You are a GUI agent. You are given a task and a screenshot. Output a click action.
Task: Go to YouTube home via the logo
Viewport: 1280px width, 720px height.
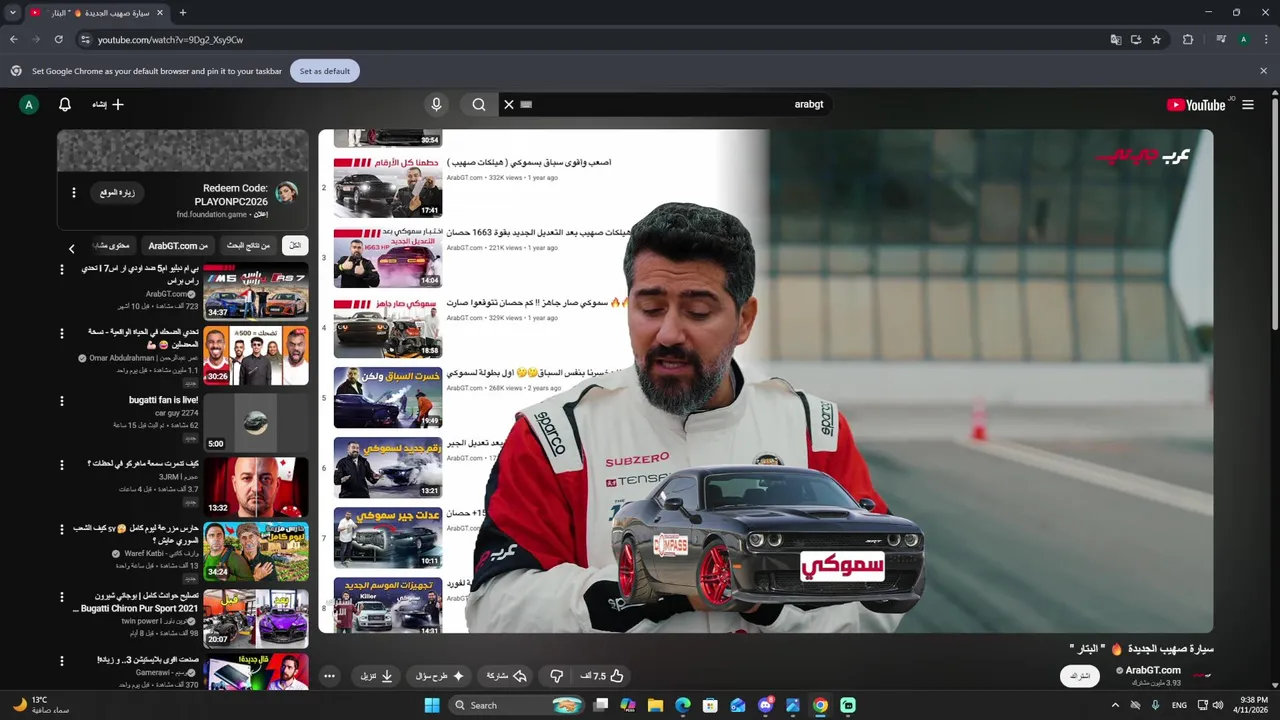click(1196, 104)
